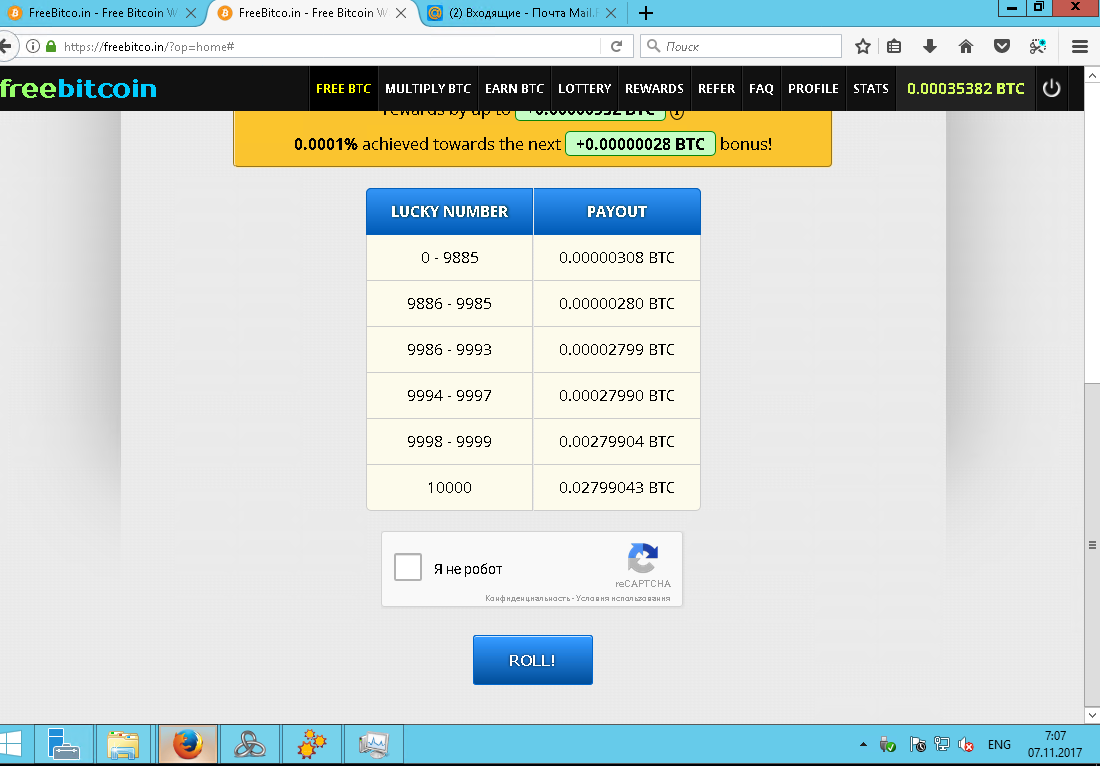Open the monitor chart taskbar app

(x=373, y=744)
